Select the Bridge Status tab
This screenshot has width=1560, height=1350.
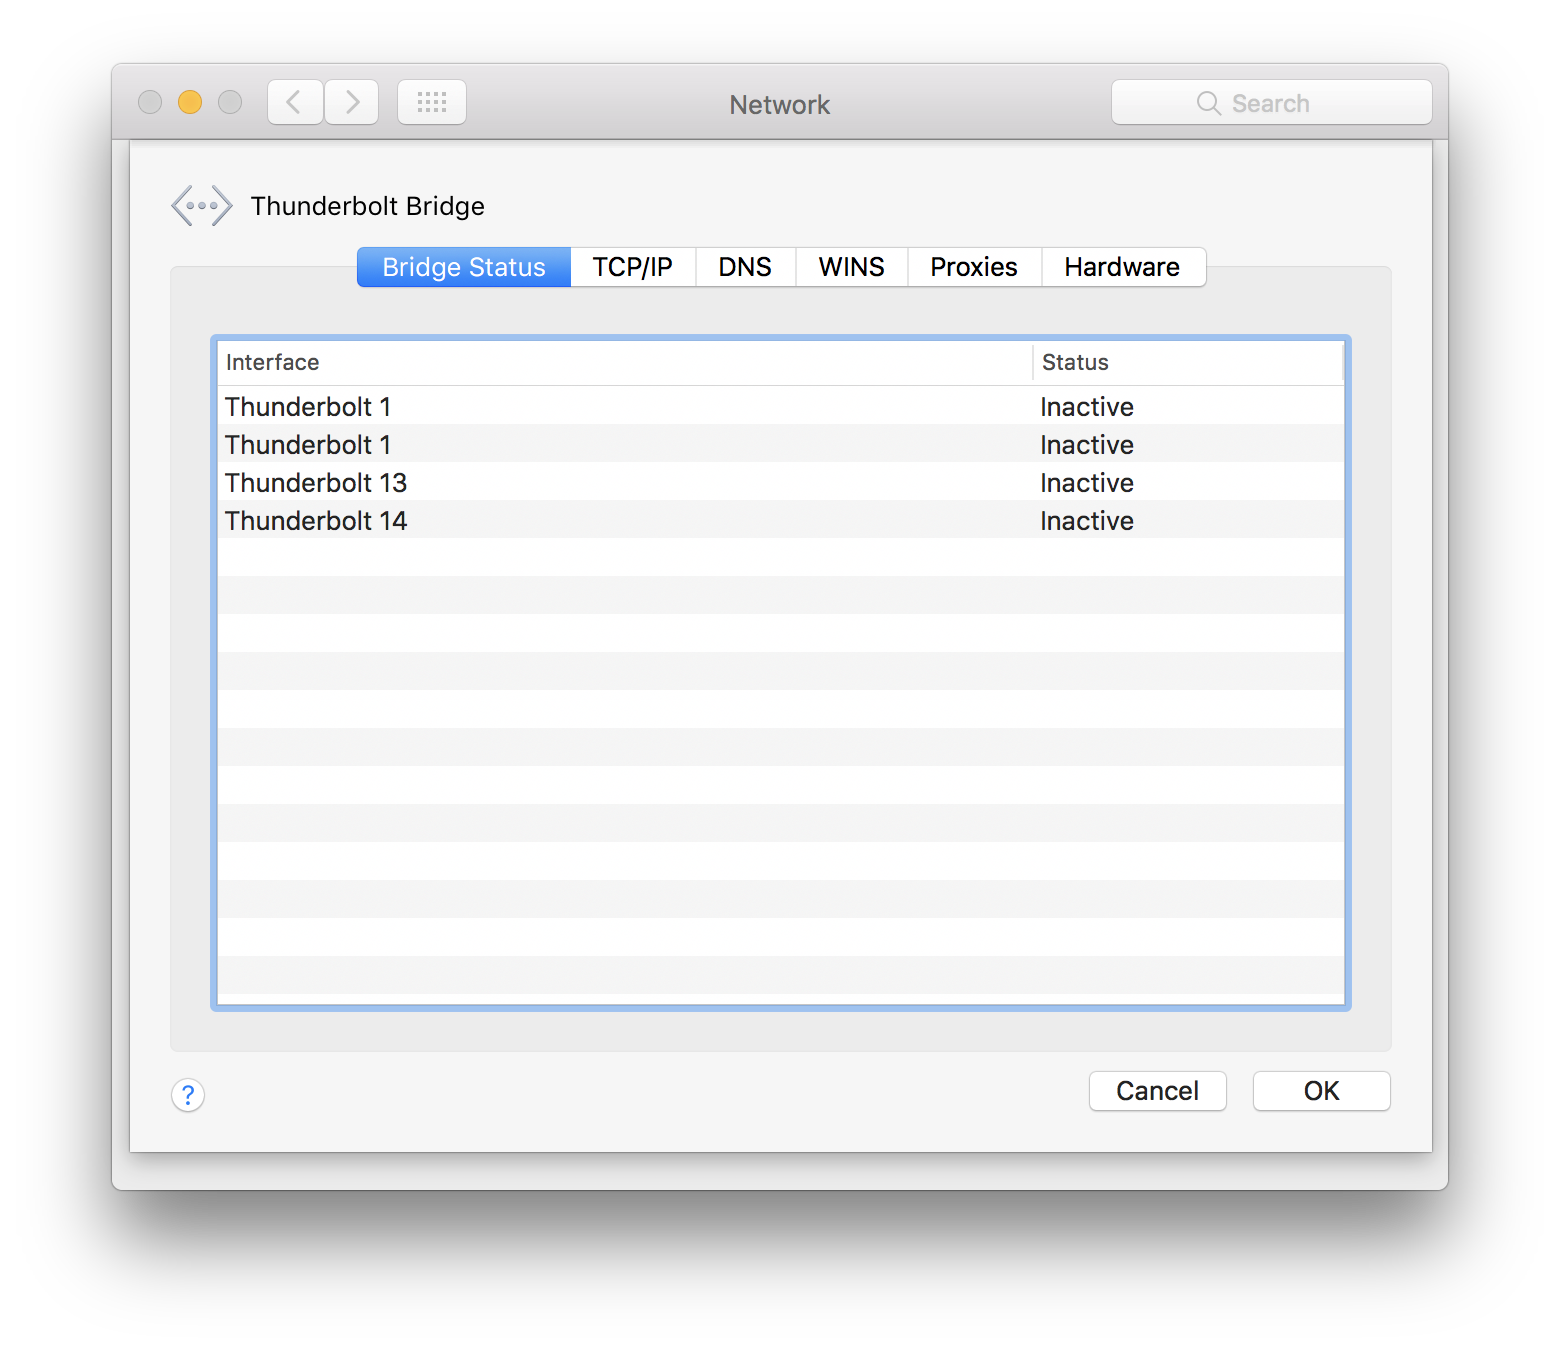(x=464, y=267)
